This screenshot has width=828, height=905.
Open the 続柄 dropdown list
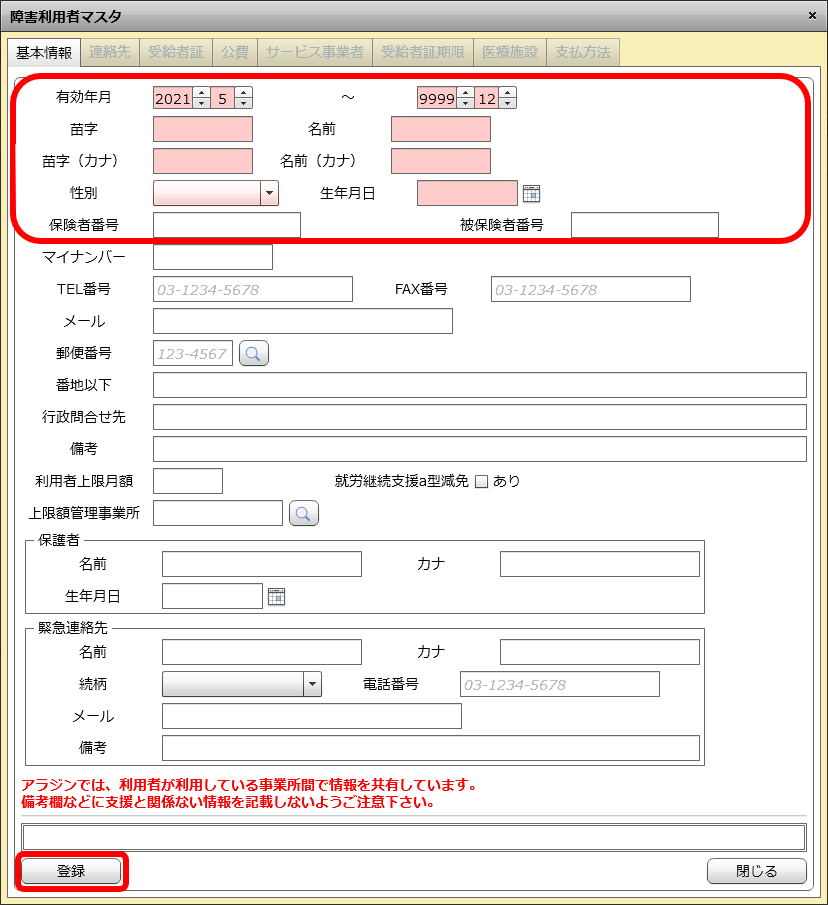[313, 684]
